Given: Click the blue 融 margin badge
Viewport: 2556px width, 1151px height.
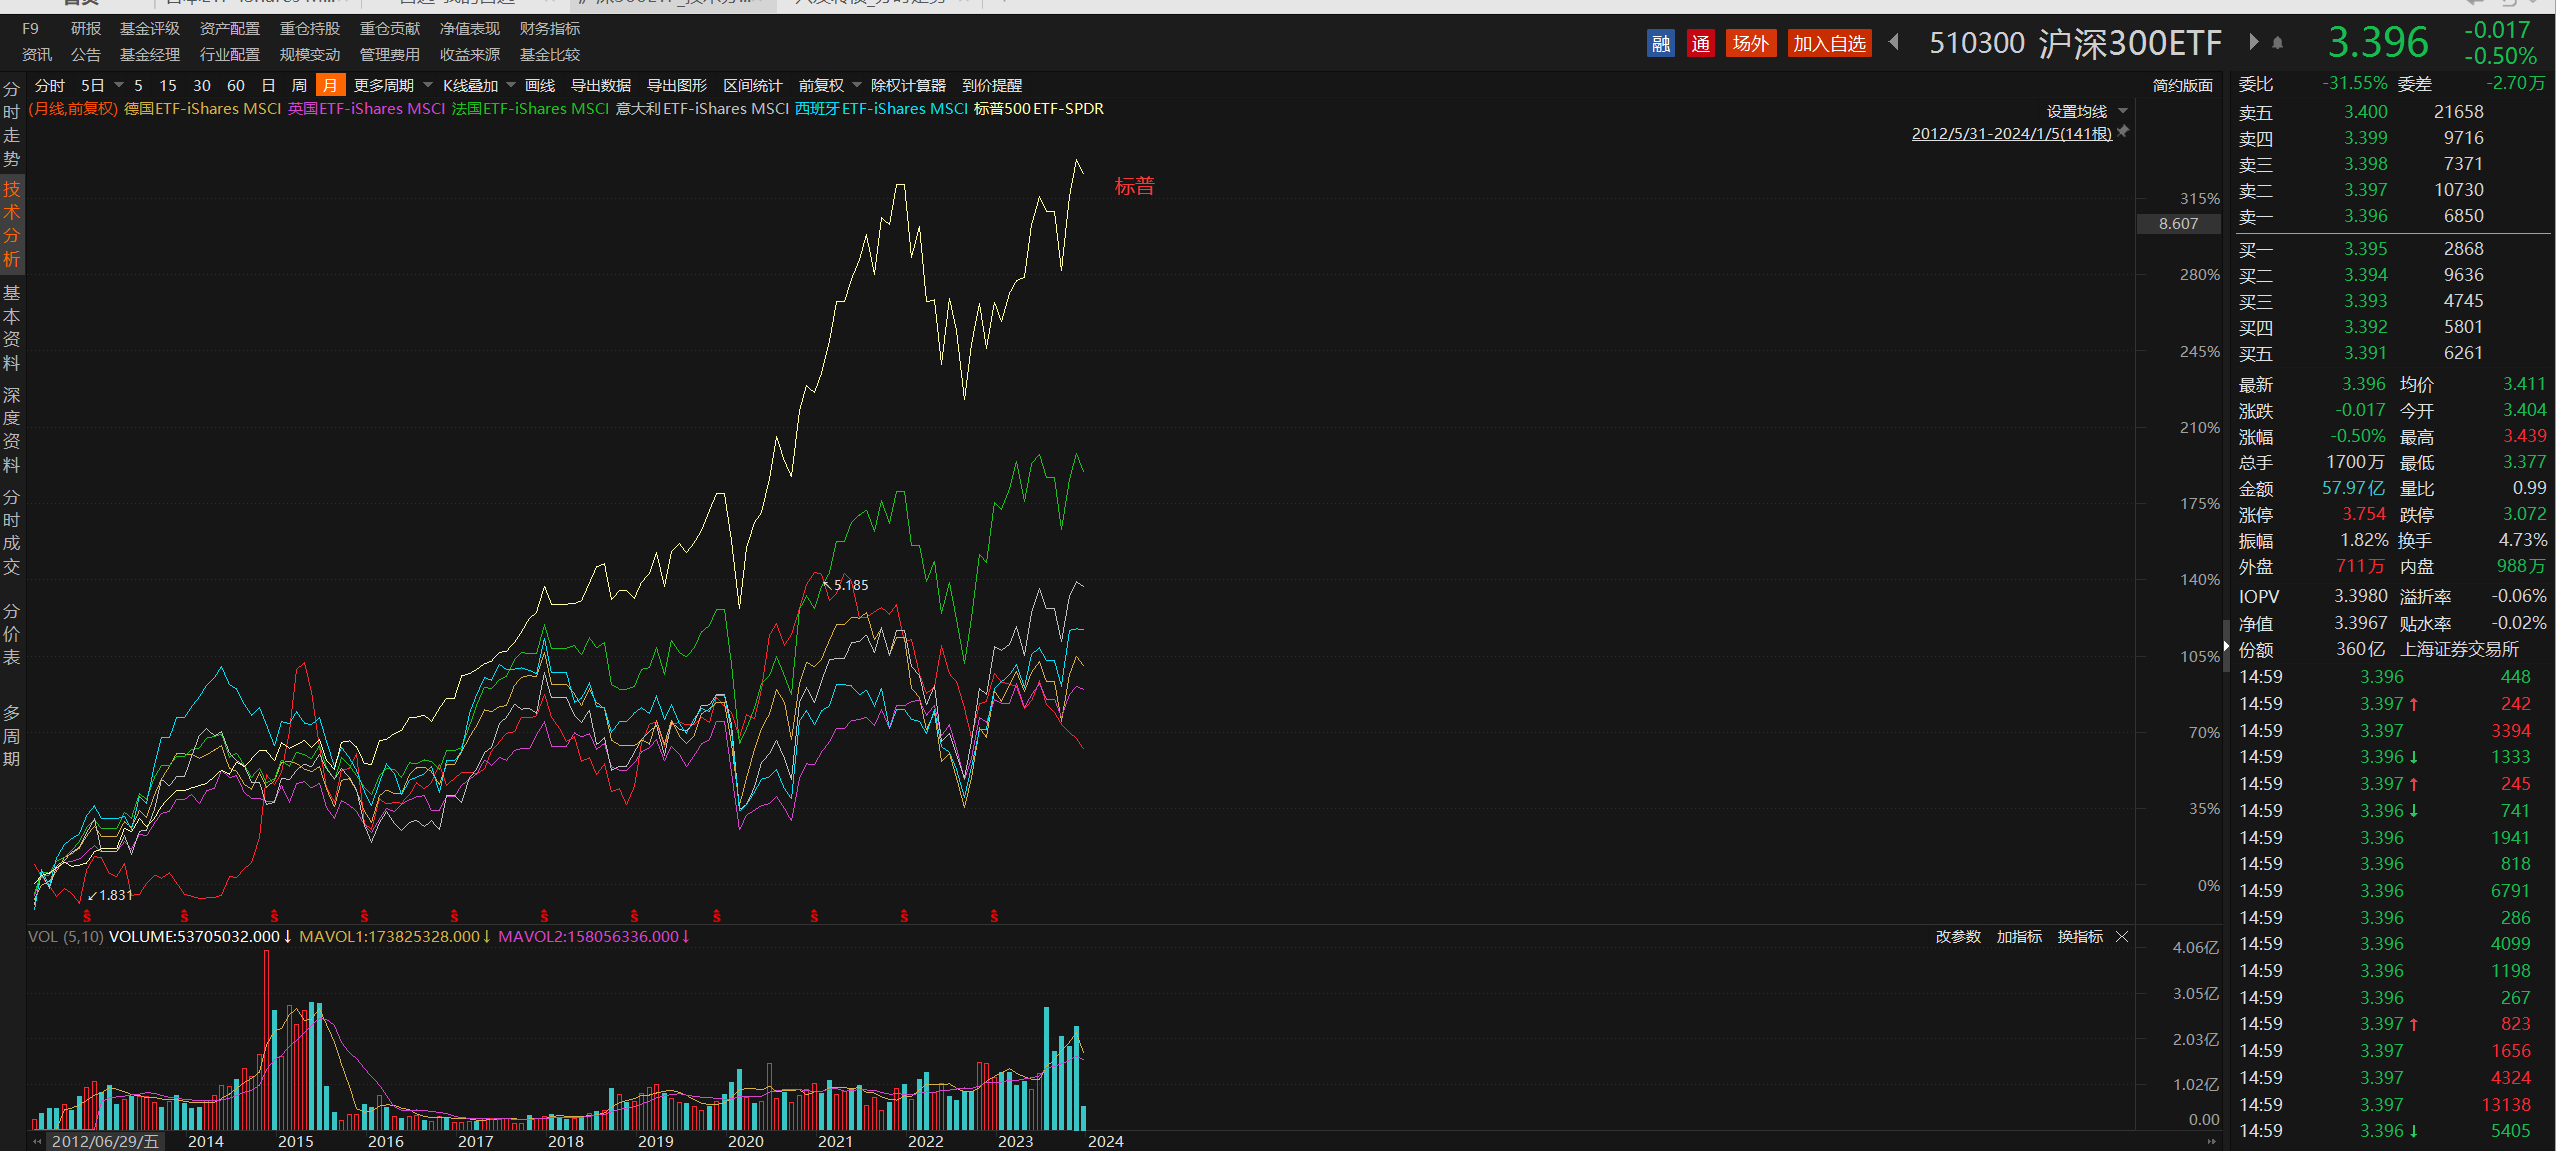Looking at the screenshot, I should pyautogui.click(x=1660, y=43).
